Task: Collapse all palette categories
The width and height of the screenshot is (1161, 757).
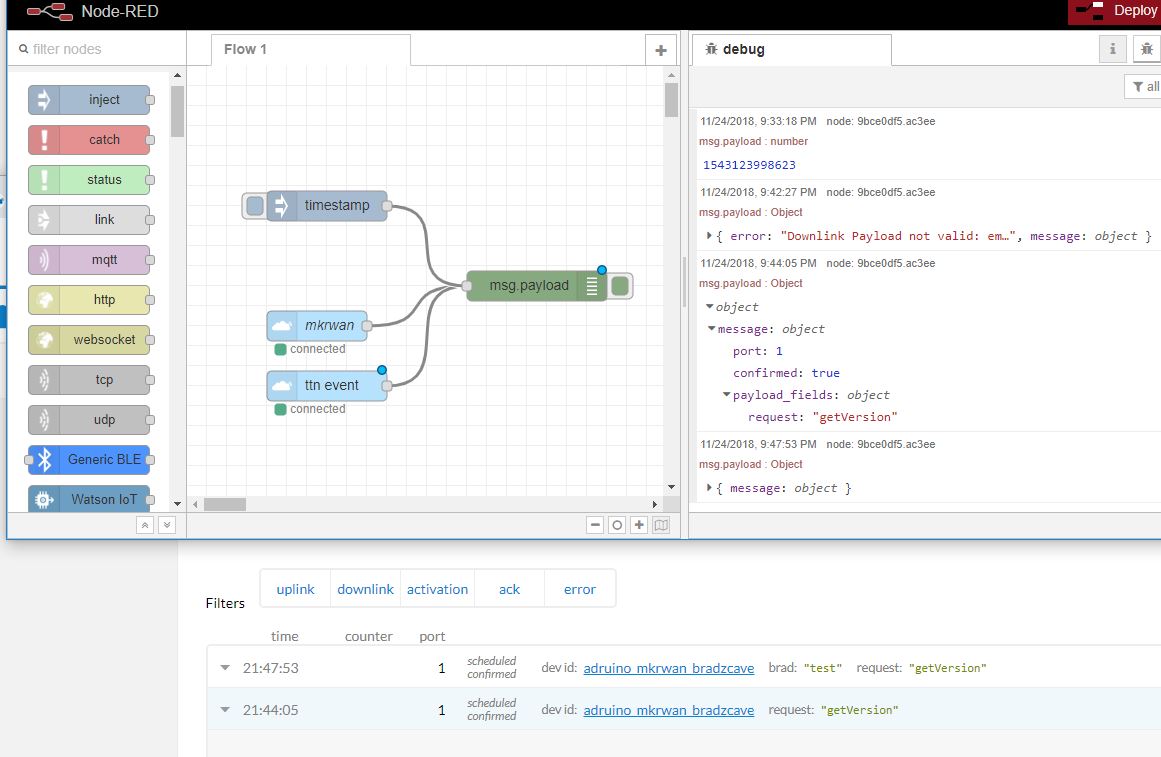Action: pyautogui.click(x=145, y=525)
